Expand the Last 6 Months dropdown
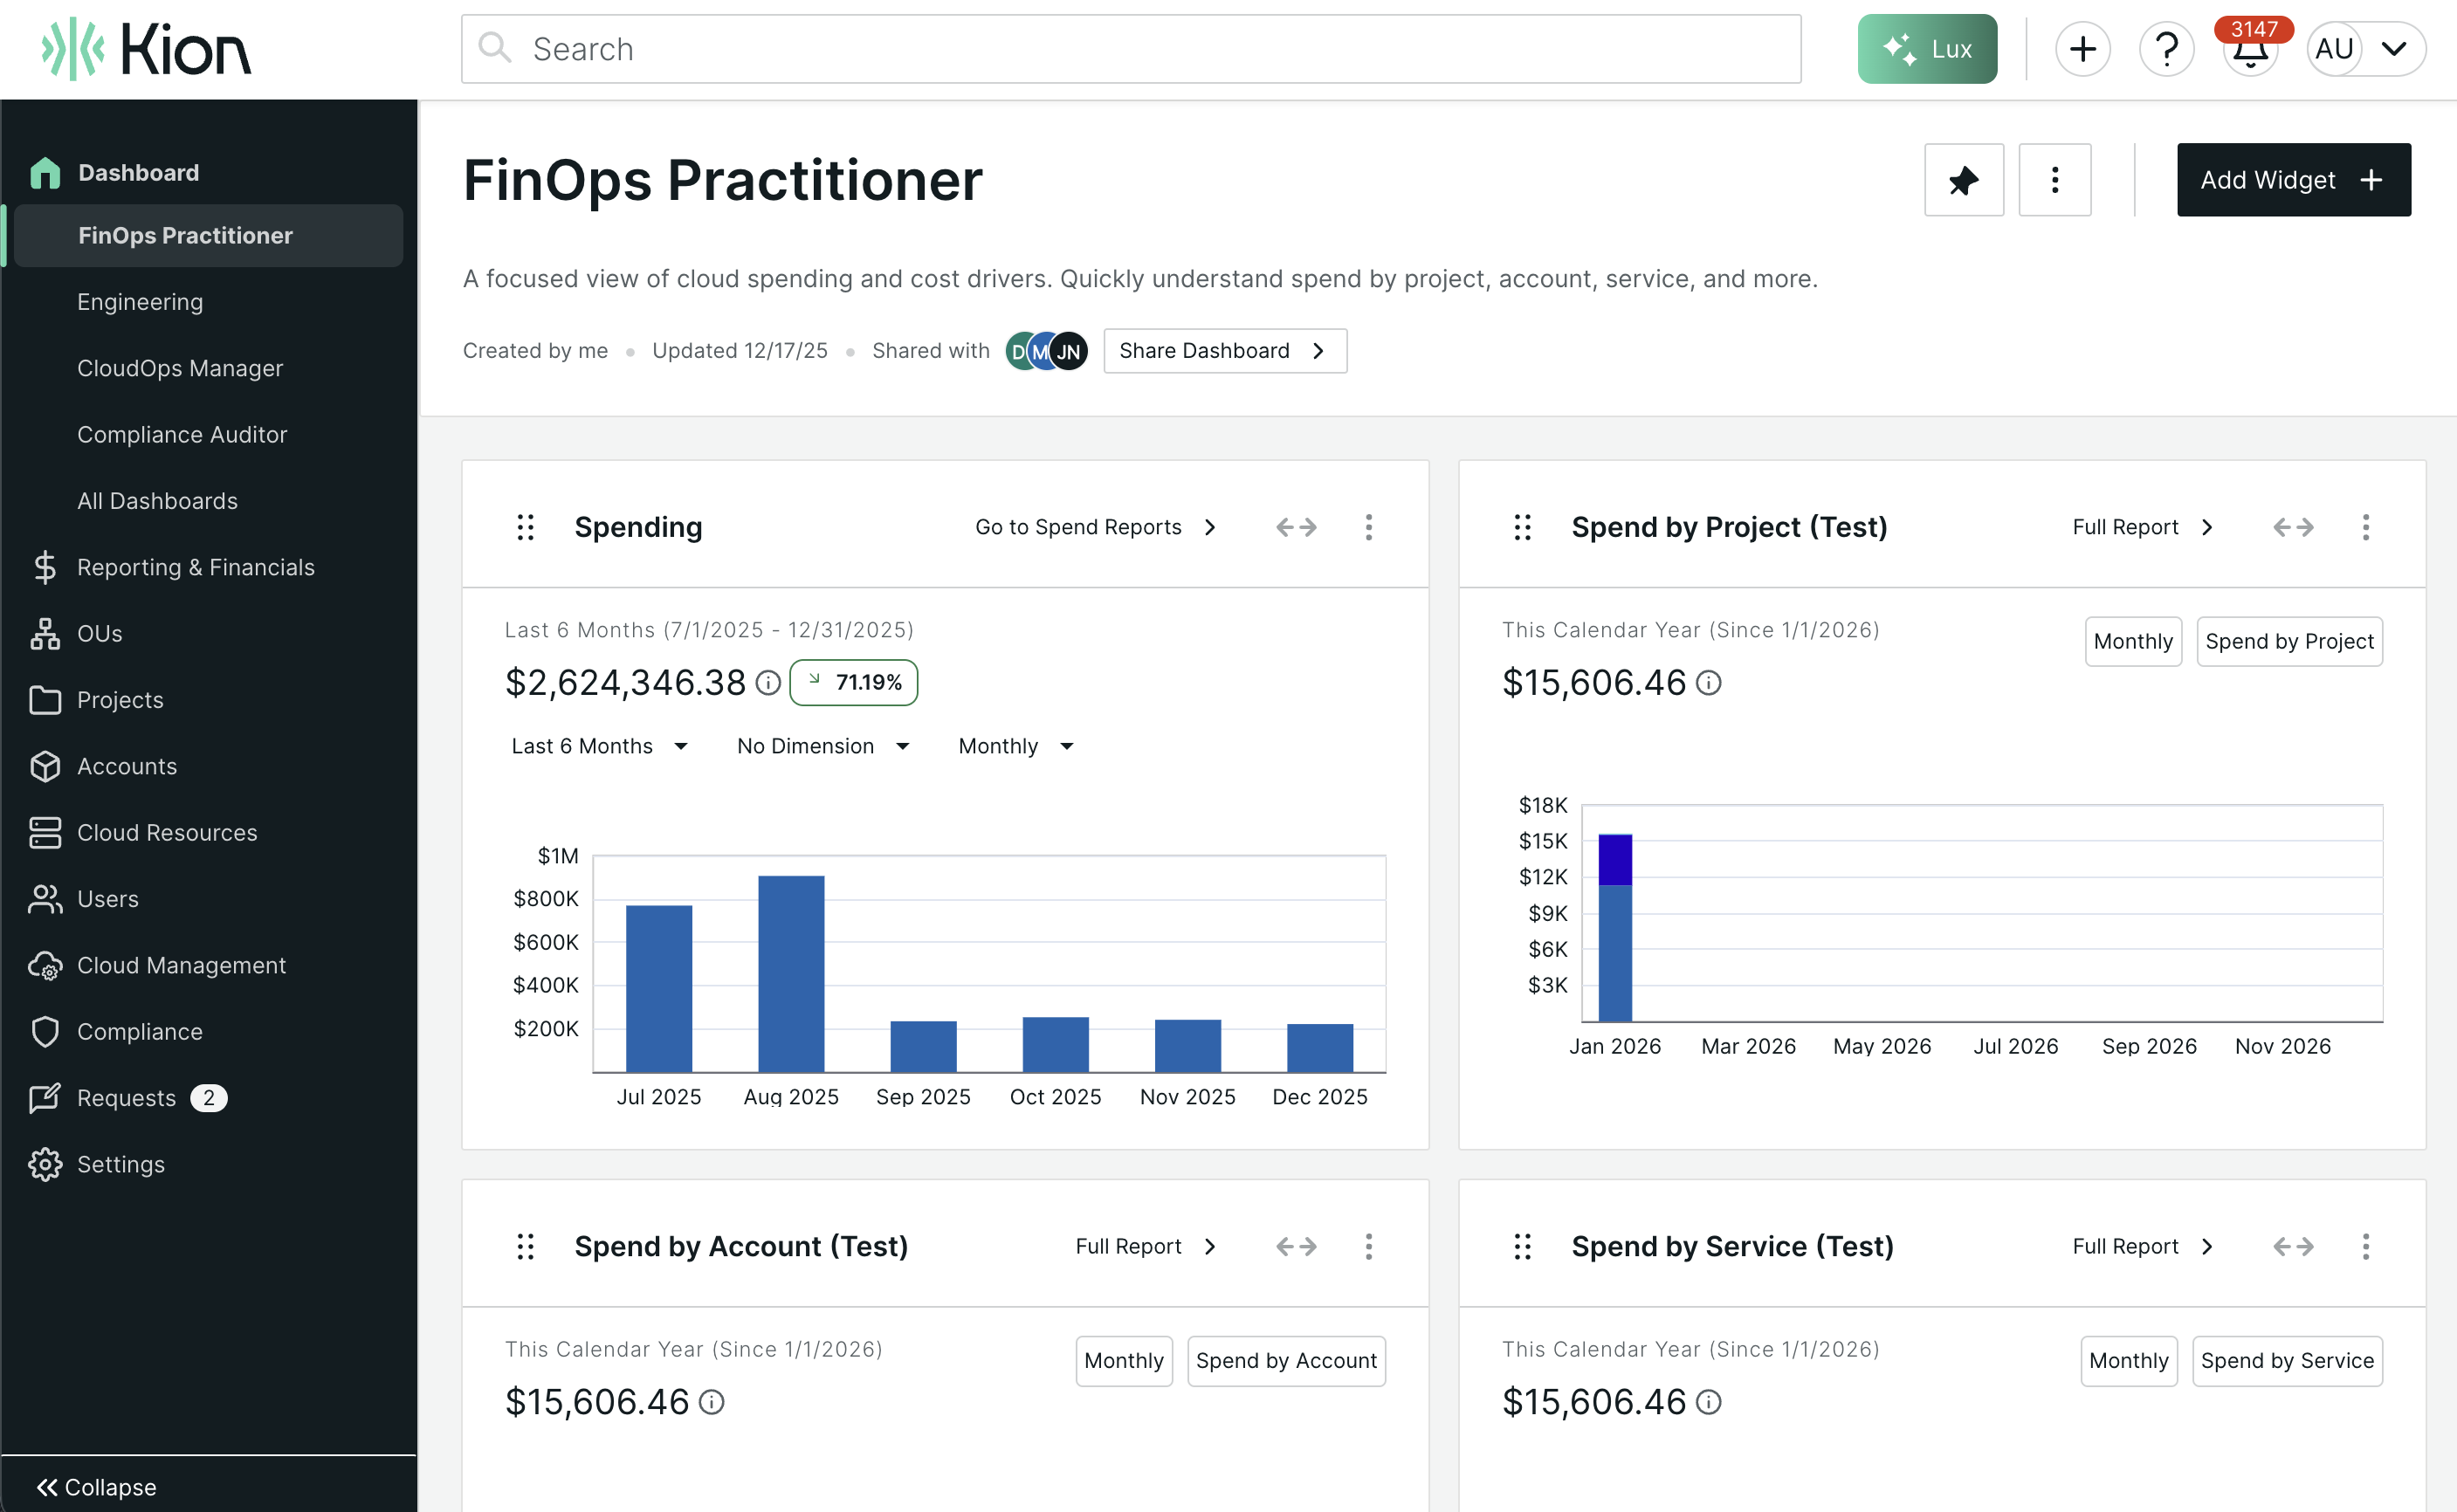2457x1512 pixels. pyautogui.click(x=599, y=746)
